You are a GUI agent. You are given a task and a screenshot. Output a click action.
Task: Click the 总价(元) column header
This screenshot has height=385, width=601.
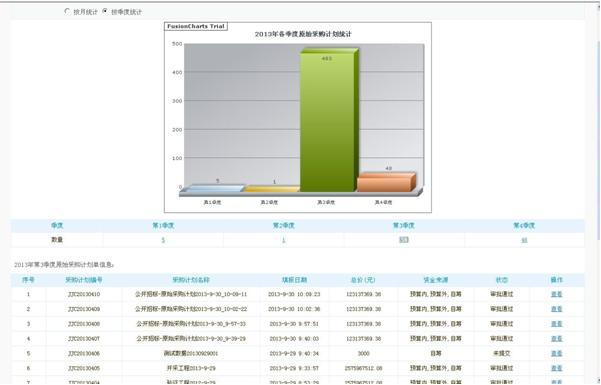pos(363,280)
